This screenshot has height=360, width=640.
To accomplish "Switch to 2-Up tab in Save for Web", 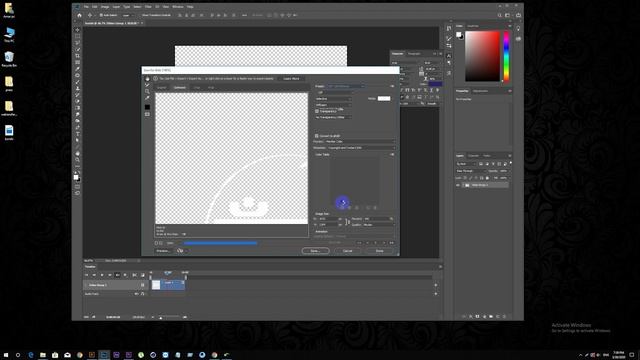I will (x=197, y=88).
